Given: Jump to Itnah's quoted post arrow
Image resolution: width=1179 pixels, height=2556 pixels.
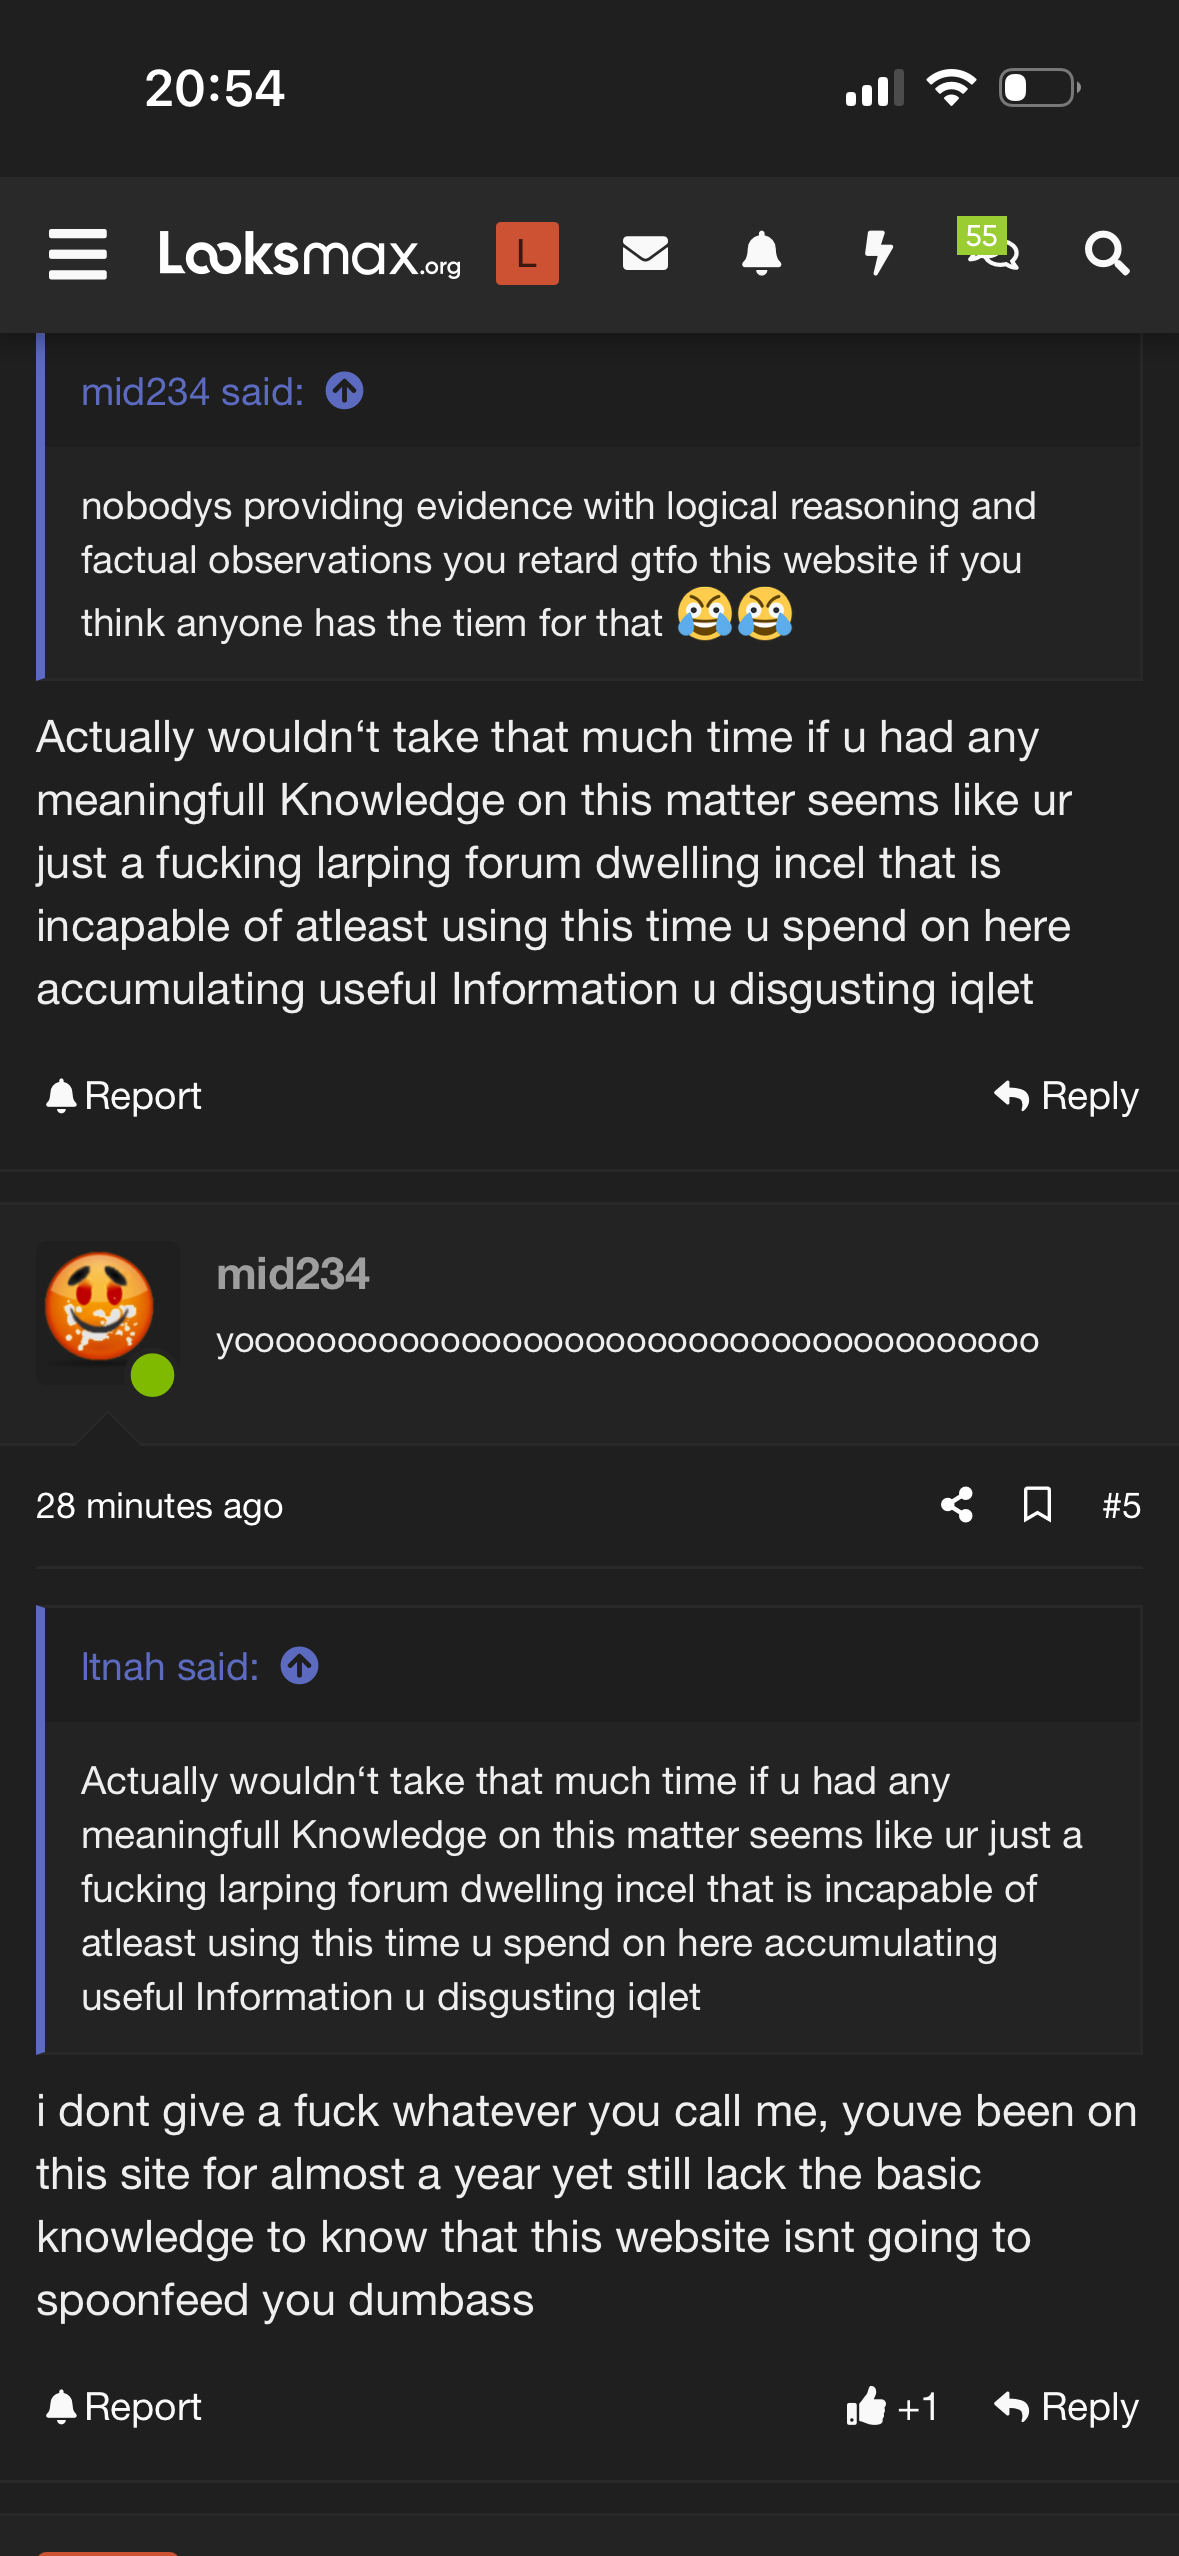Looking at the screenshot, I should click(299, 1666).
